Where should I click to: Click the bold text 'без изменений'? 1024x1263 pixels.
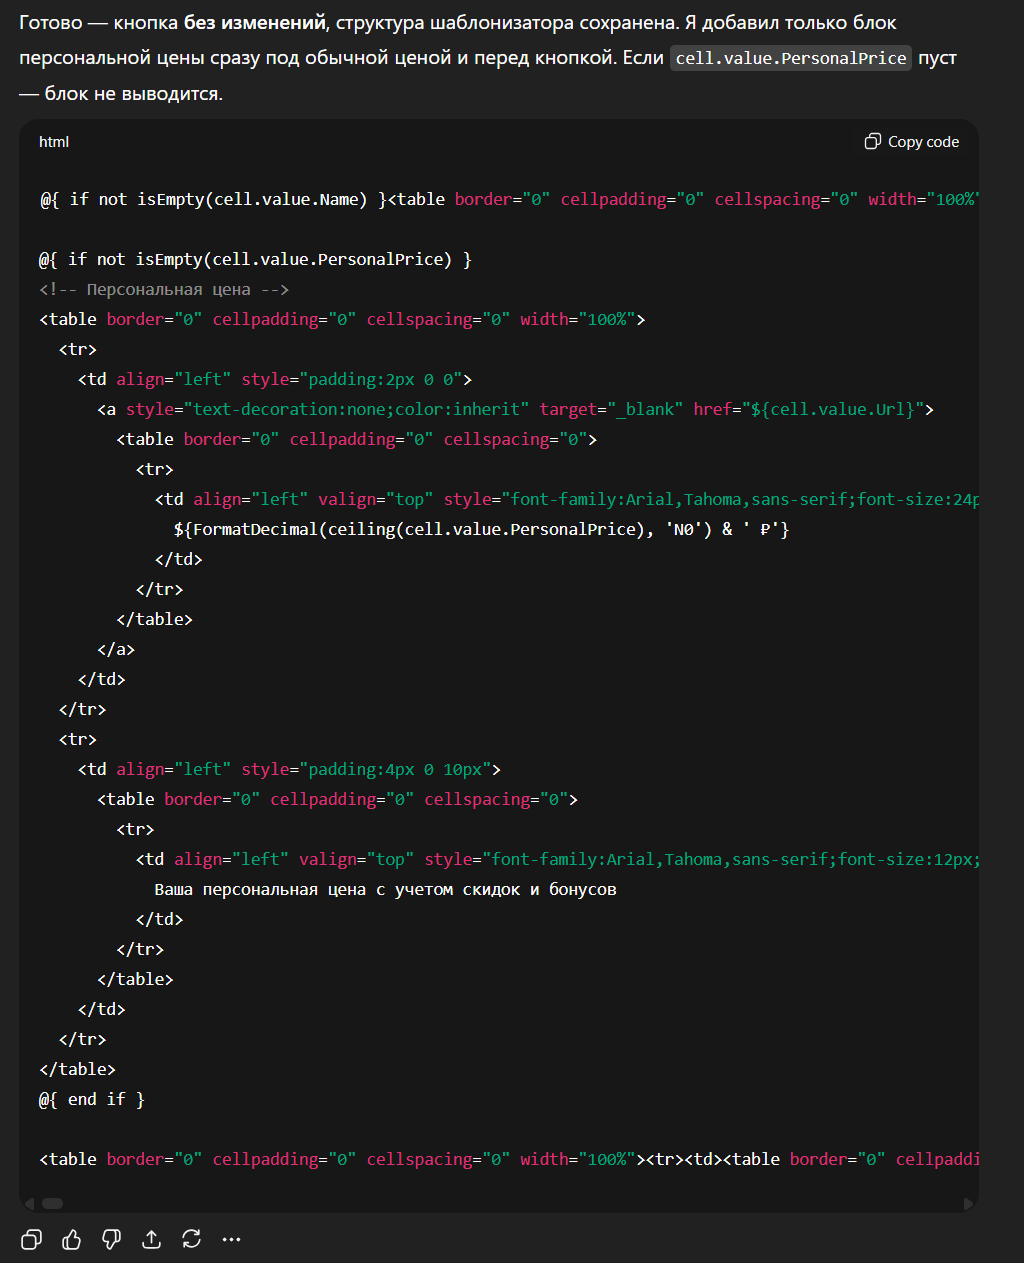click(x=255, y=23)
